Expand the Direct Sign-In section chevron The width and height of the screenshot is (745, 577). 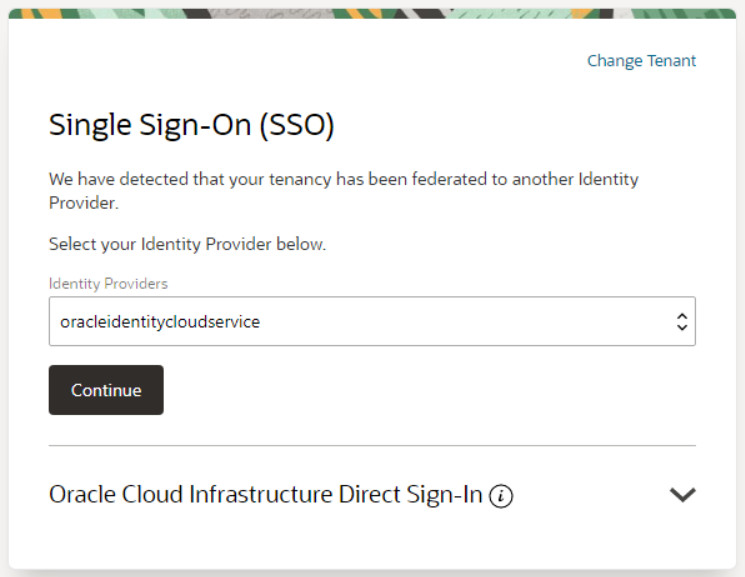(x=682, y=494)
